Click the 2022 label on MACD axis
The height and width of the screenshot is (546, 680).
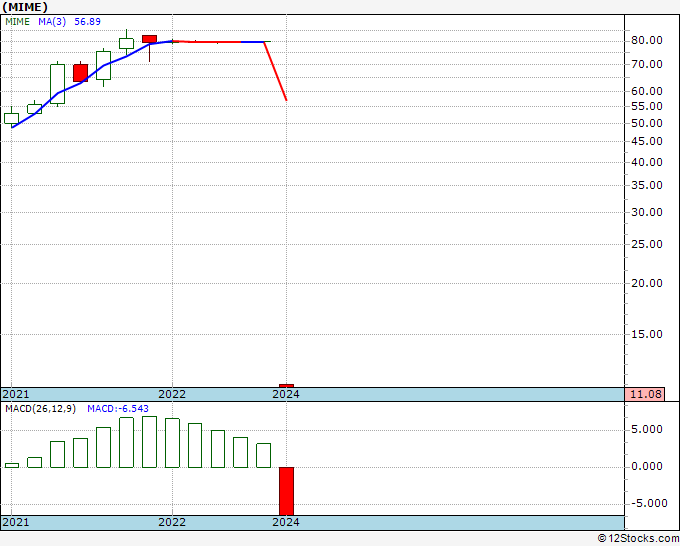(x=172, y=522)
